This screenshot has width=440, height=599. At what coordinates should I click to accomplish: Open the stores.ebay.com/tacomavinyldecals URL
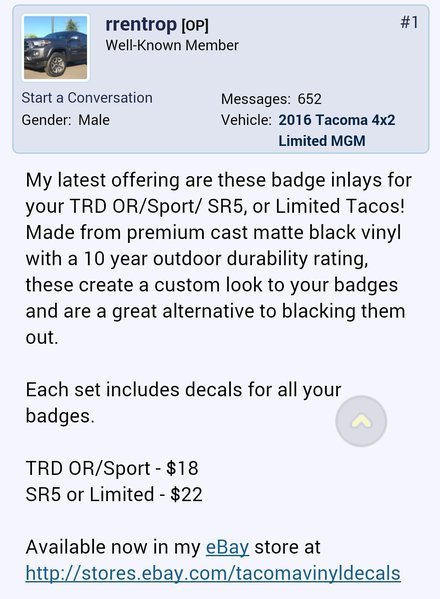click(213, 573)
